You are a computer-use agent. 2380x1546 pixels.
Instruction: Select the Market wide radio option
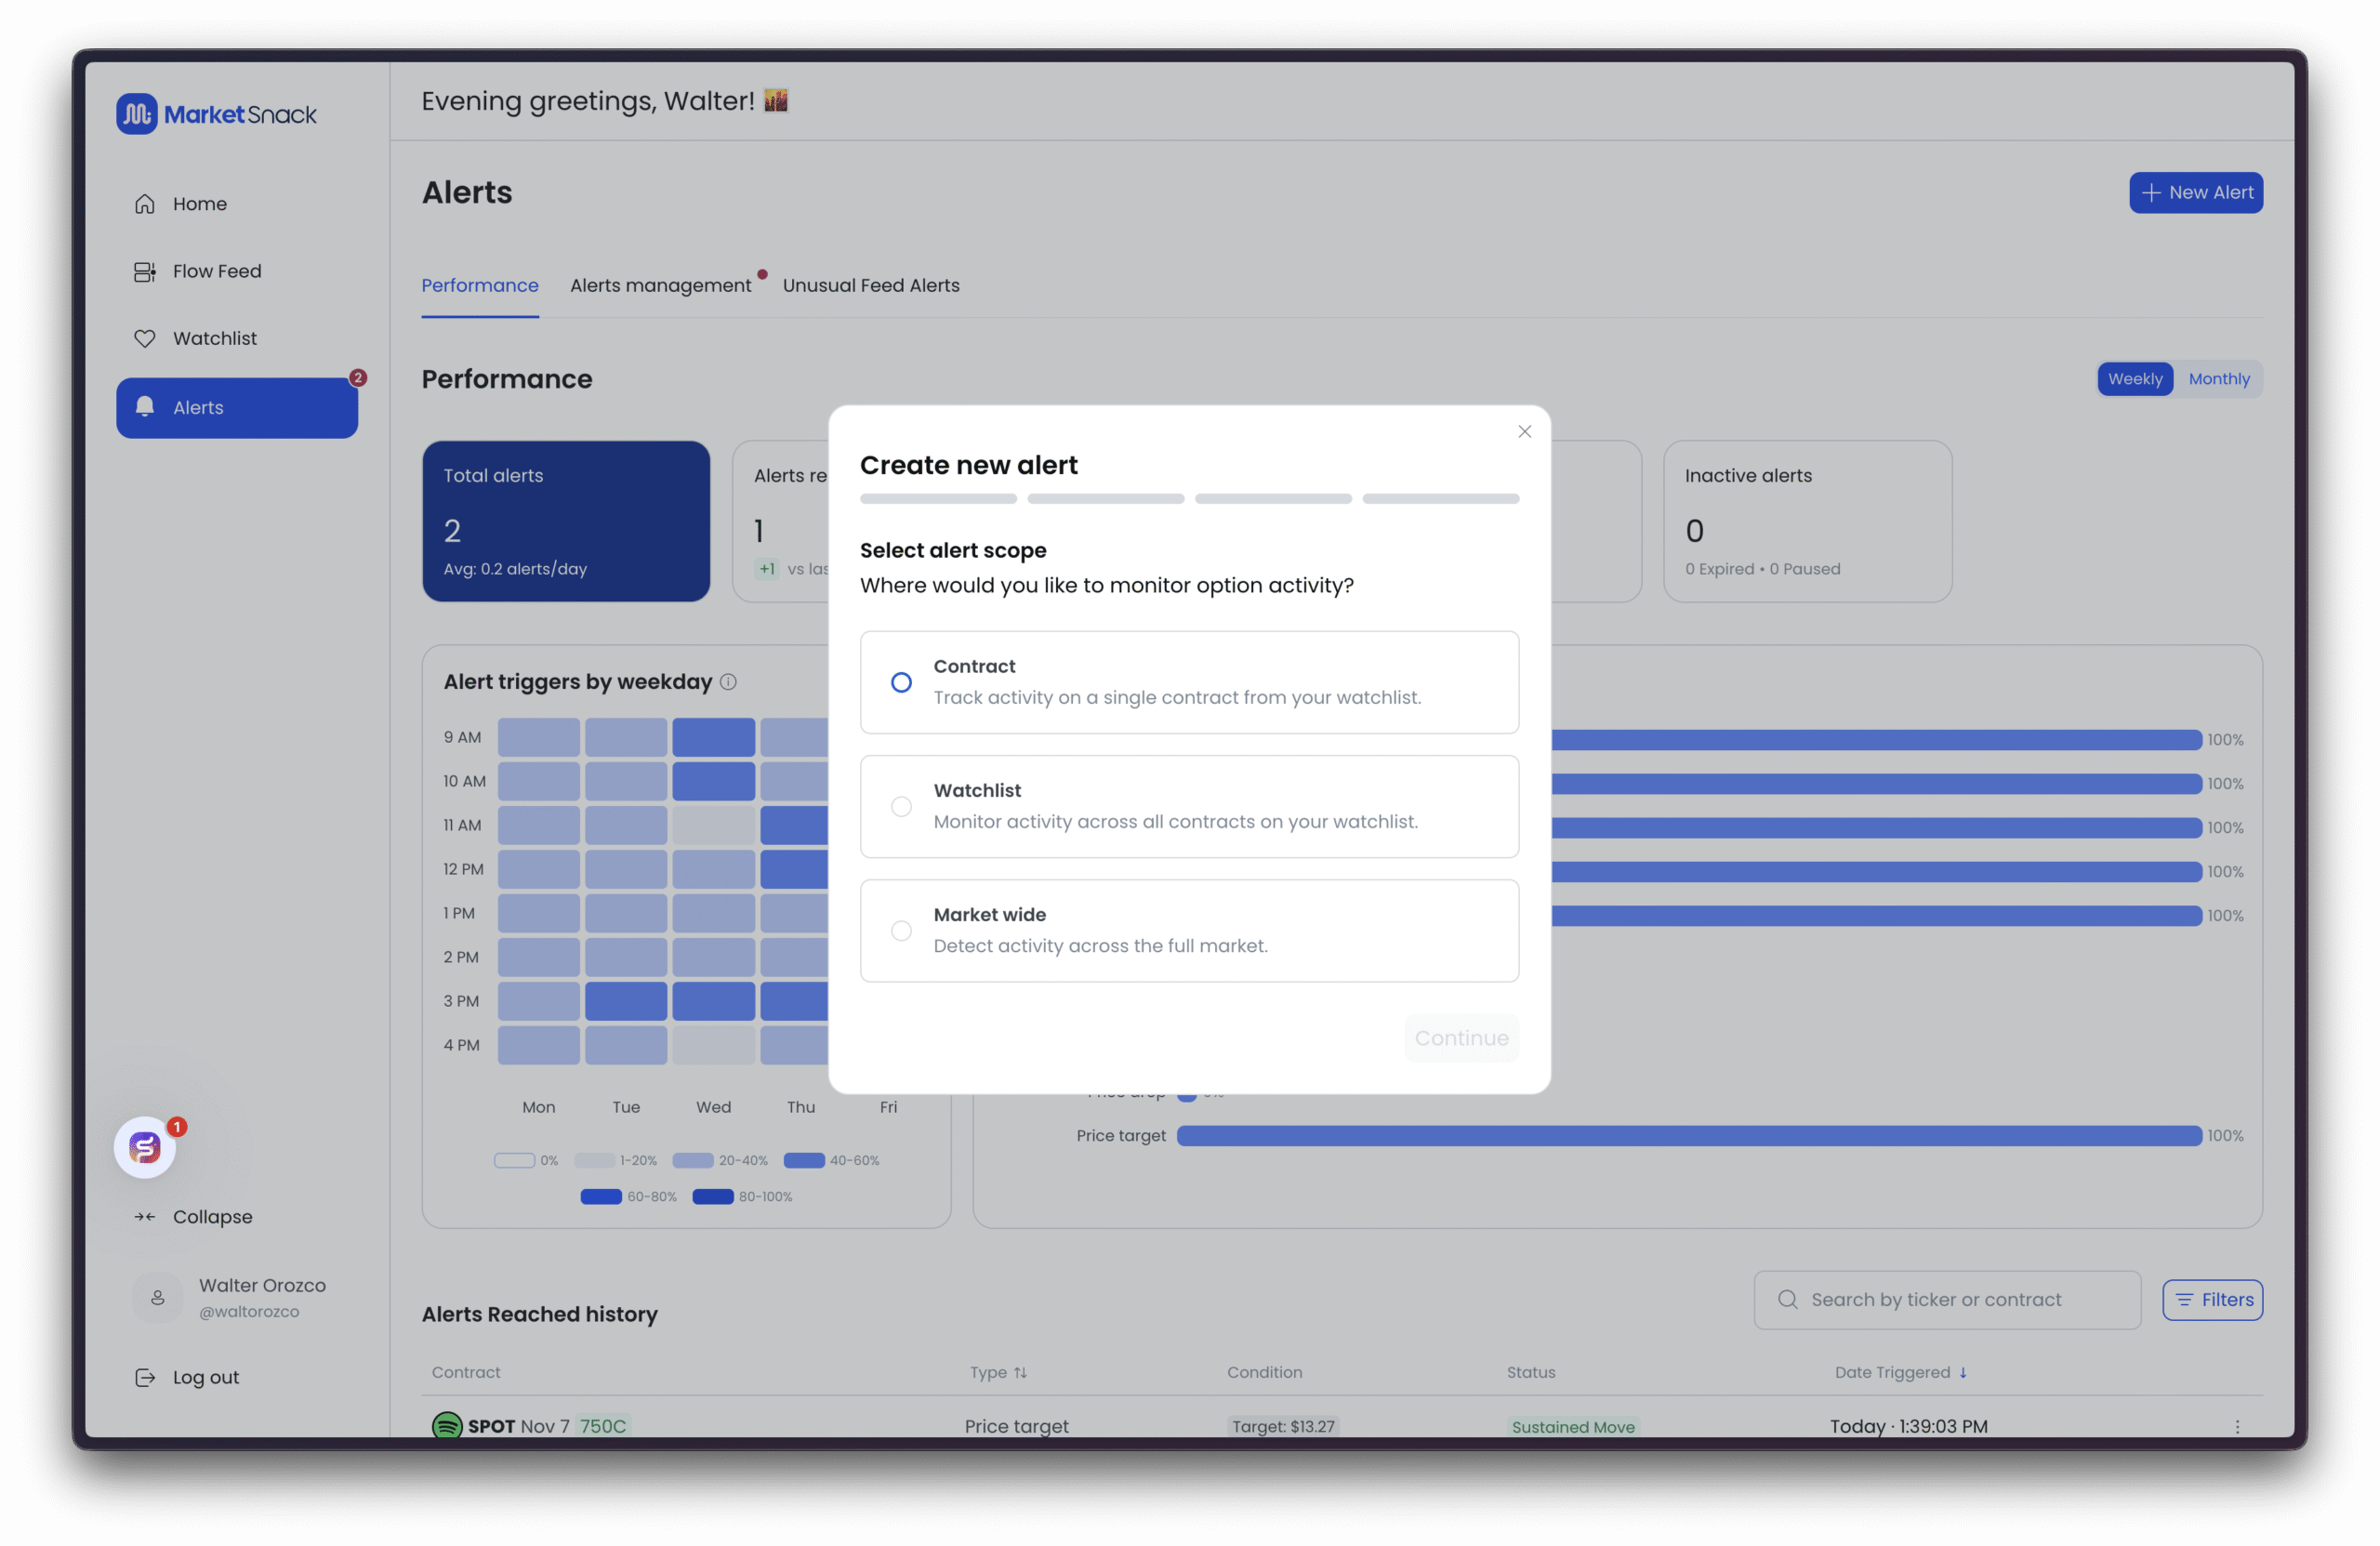901,931
